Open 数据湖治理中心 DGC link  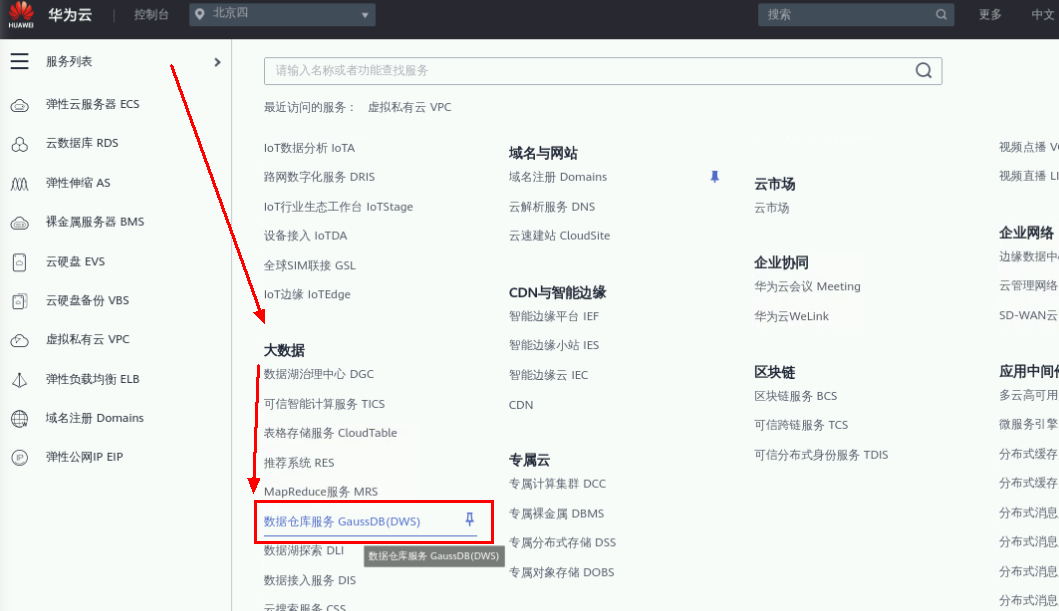pos(319,374)
